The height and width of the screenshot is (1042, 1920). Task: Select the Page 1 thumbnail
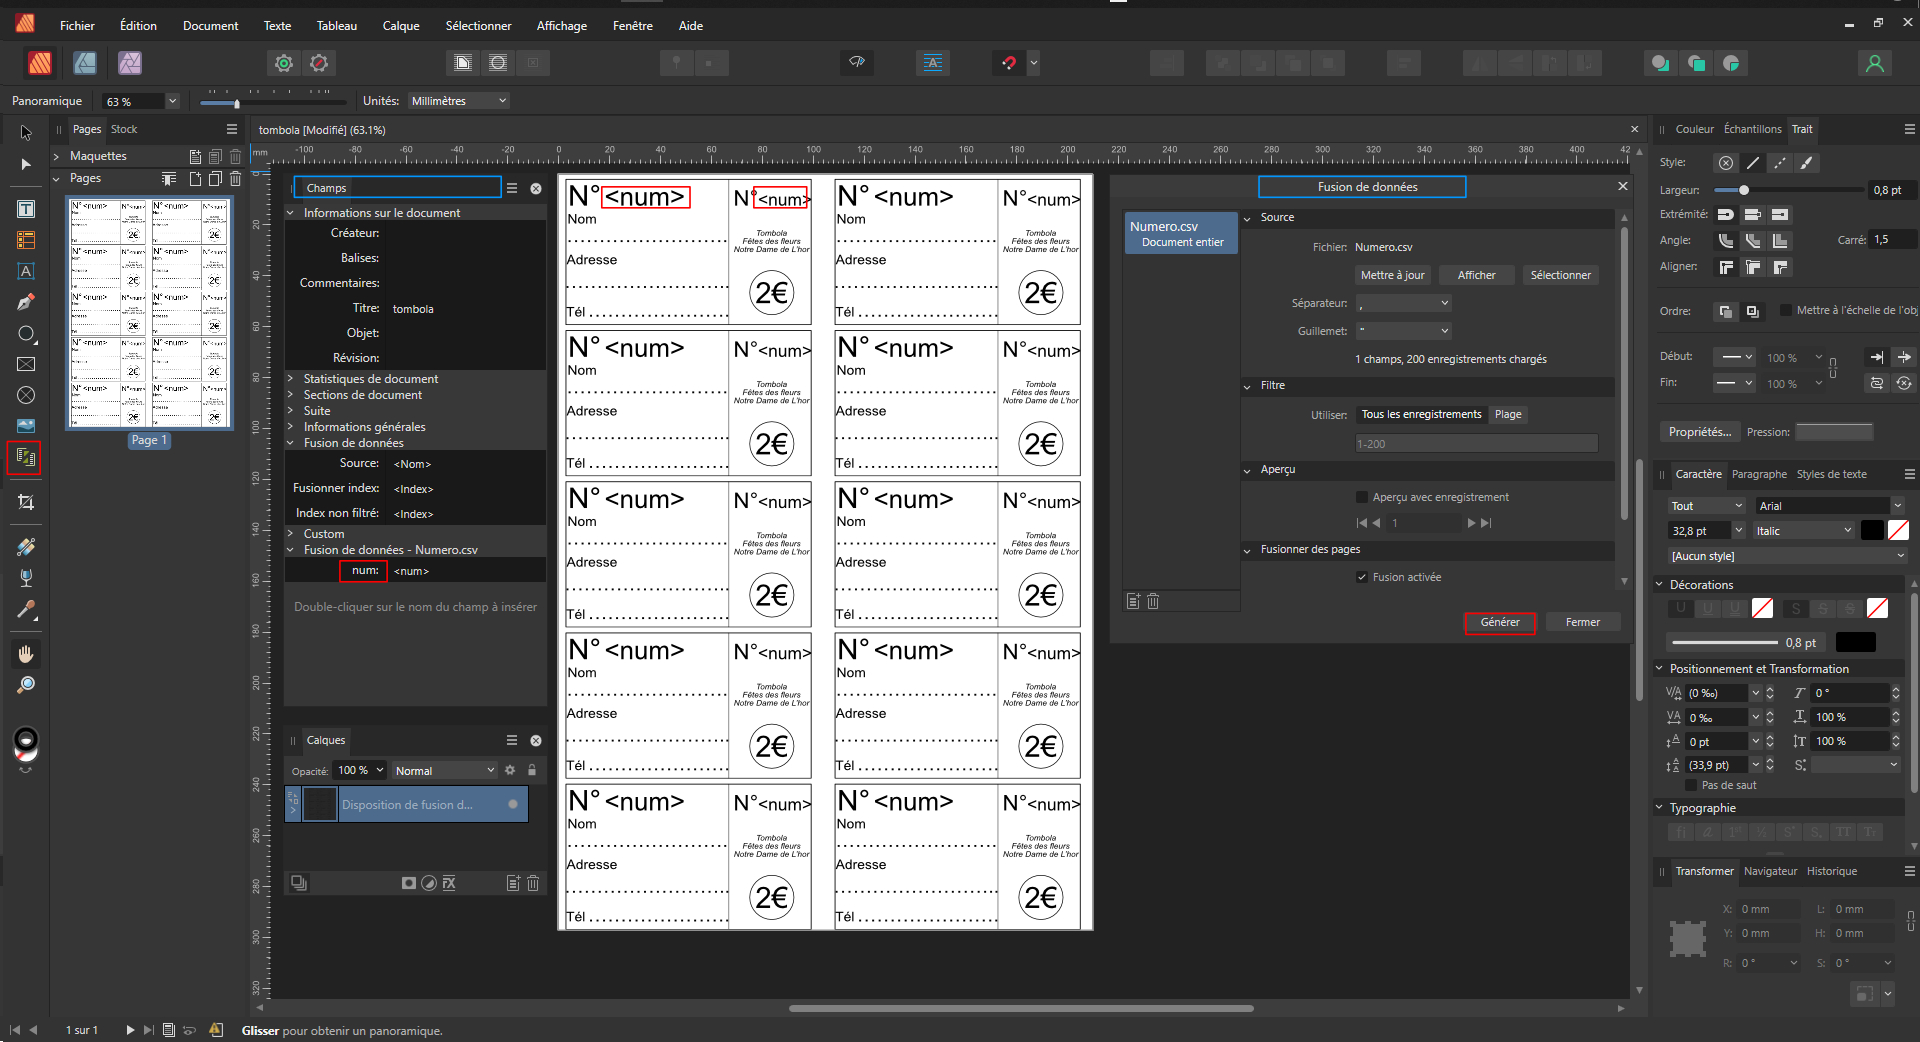pyautogui.click(x=149, y=313)
